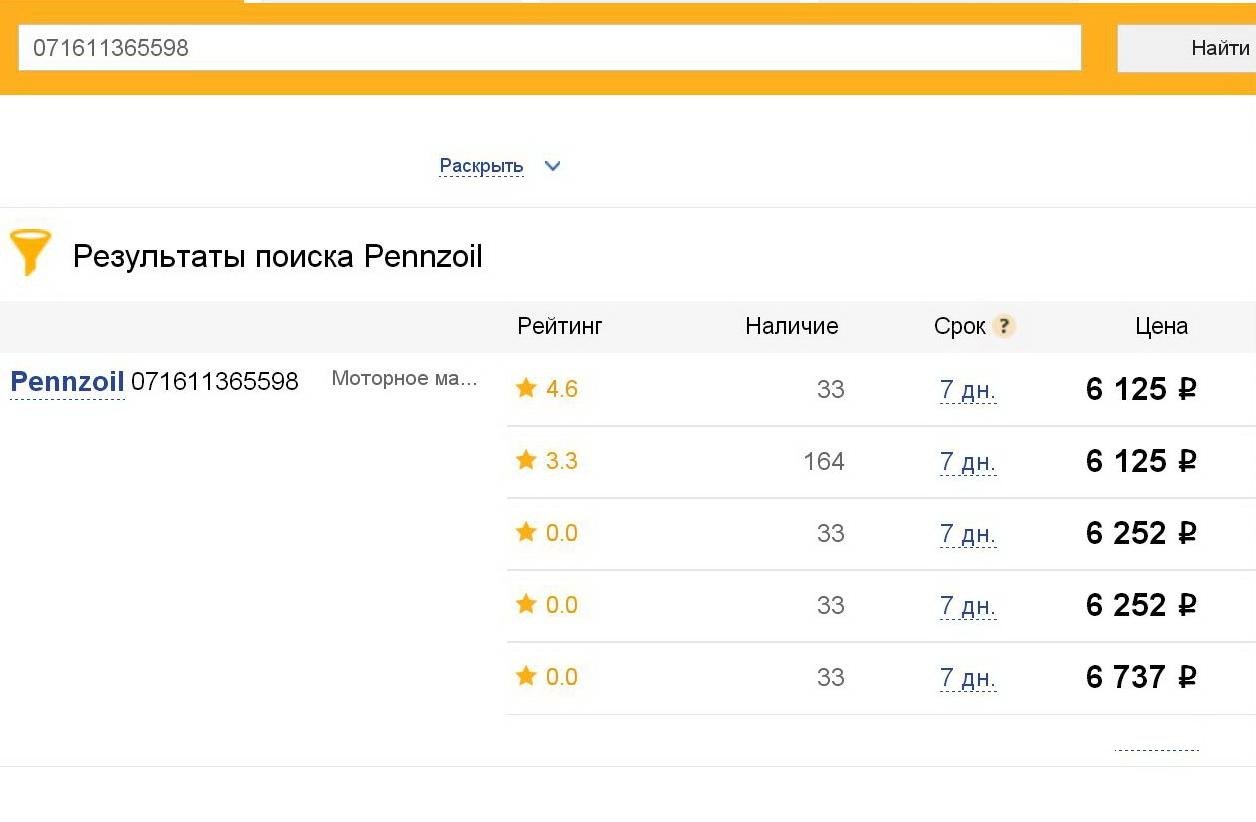Screen dimensions: 1256x822
Task: Click the Срок column header
Action: [x=960, y=326]
